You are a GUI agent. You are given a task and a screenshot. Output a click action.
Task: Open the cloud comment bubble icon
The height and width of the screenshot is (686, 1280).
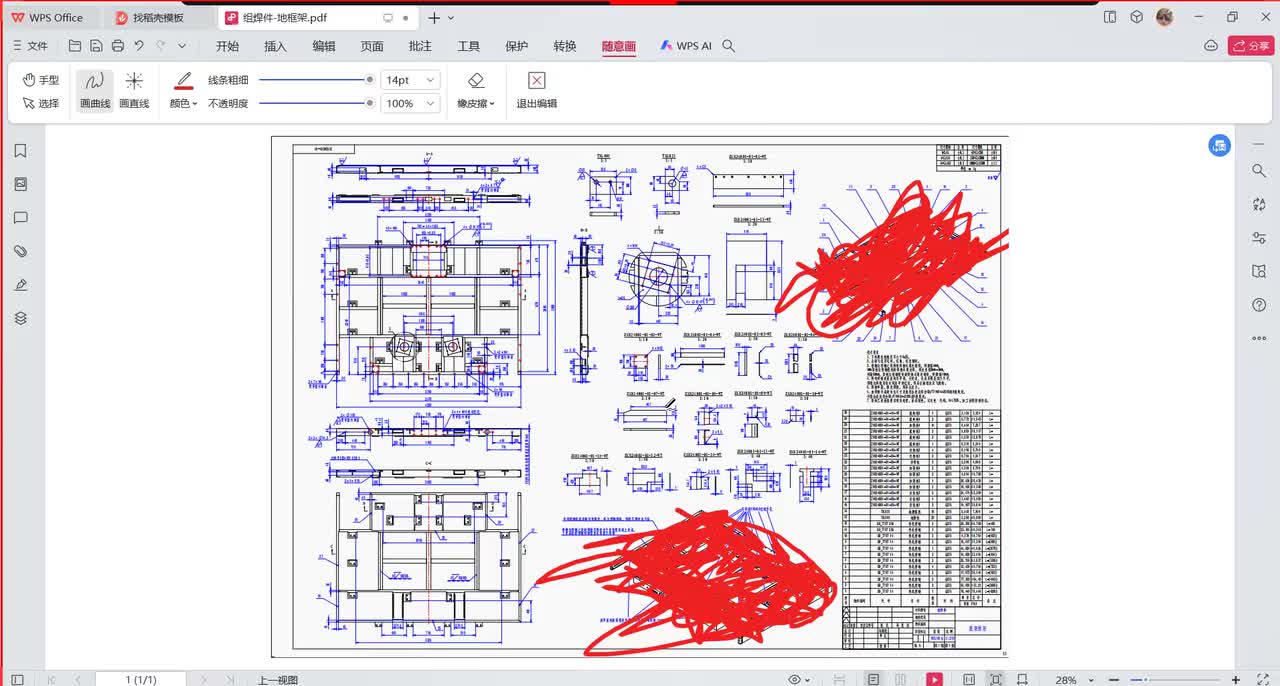click(x=1211, y=46)
